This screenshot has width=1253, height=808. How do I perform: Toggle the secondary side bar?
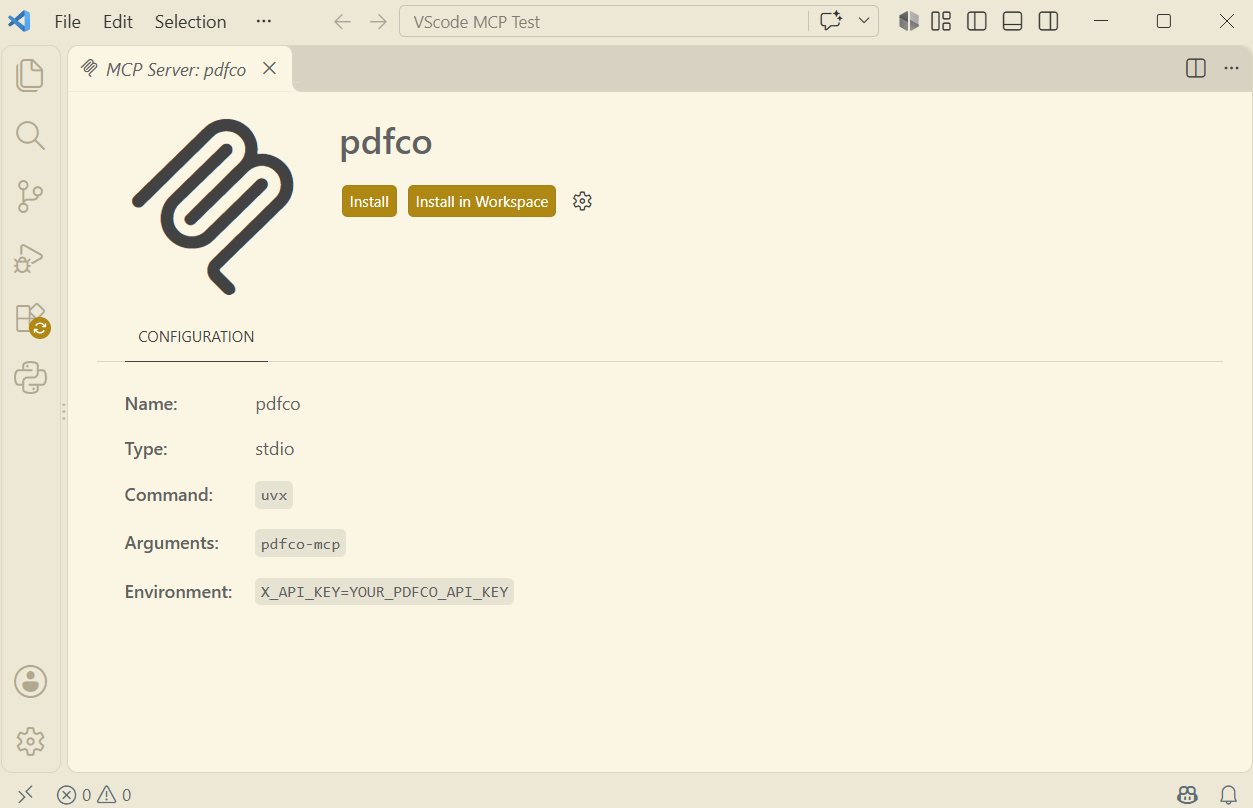1048,21
